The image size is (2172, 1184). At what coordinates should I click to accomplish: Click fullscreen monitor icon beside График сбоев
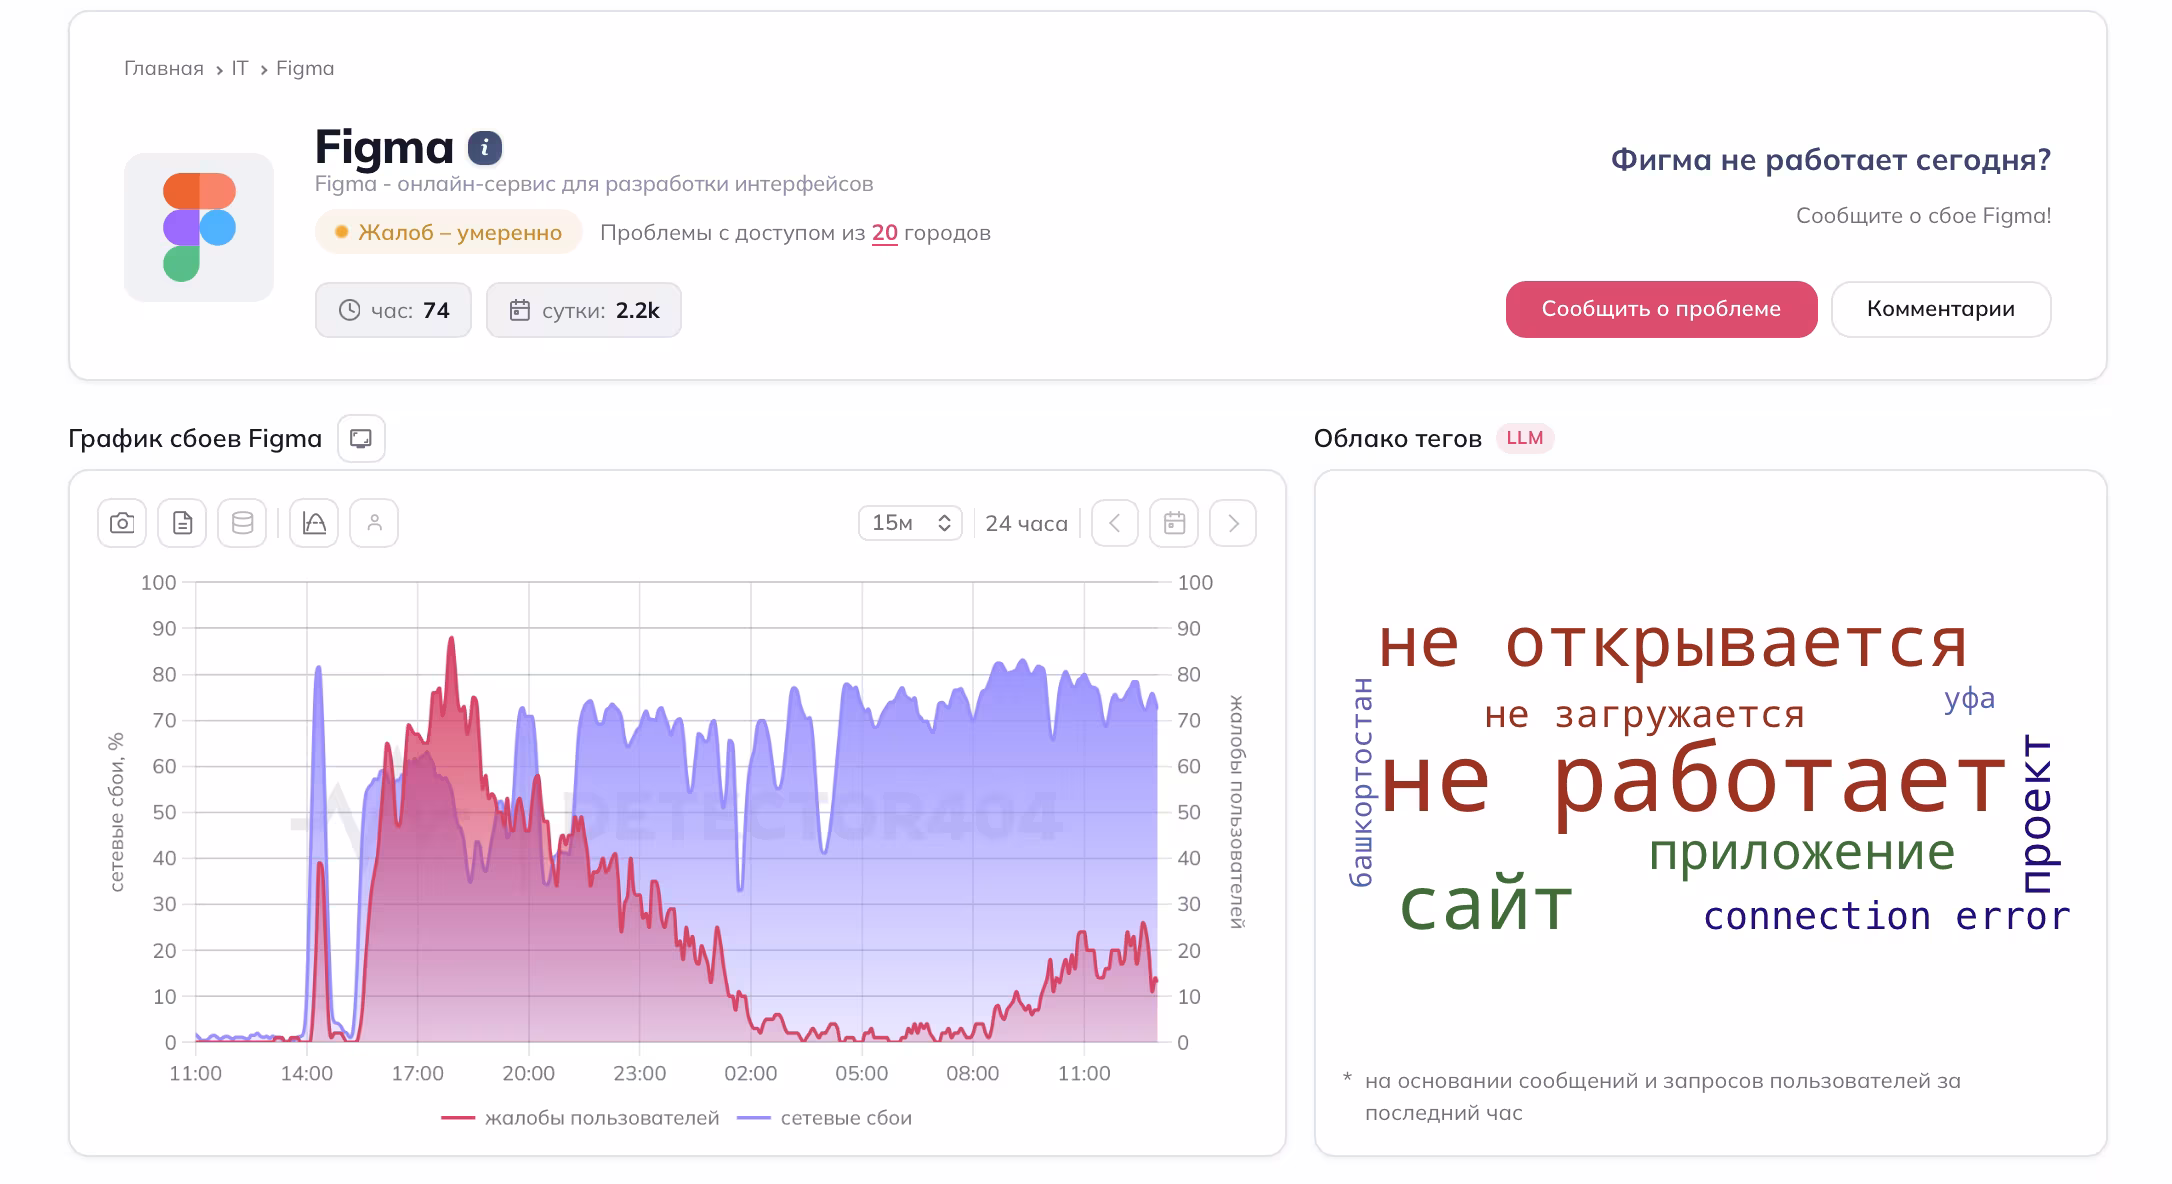(x=361, y=438)
